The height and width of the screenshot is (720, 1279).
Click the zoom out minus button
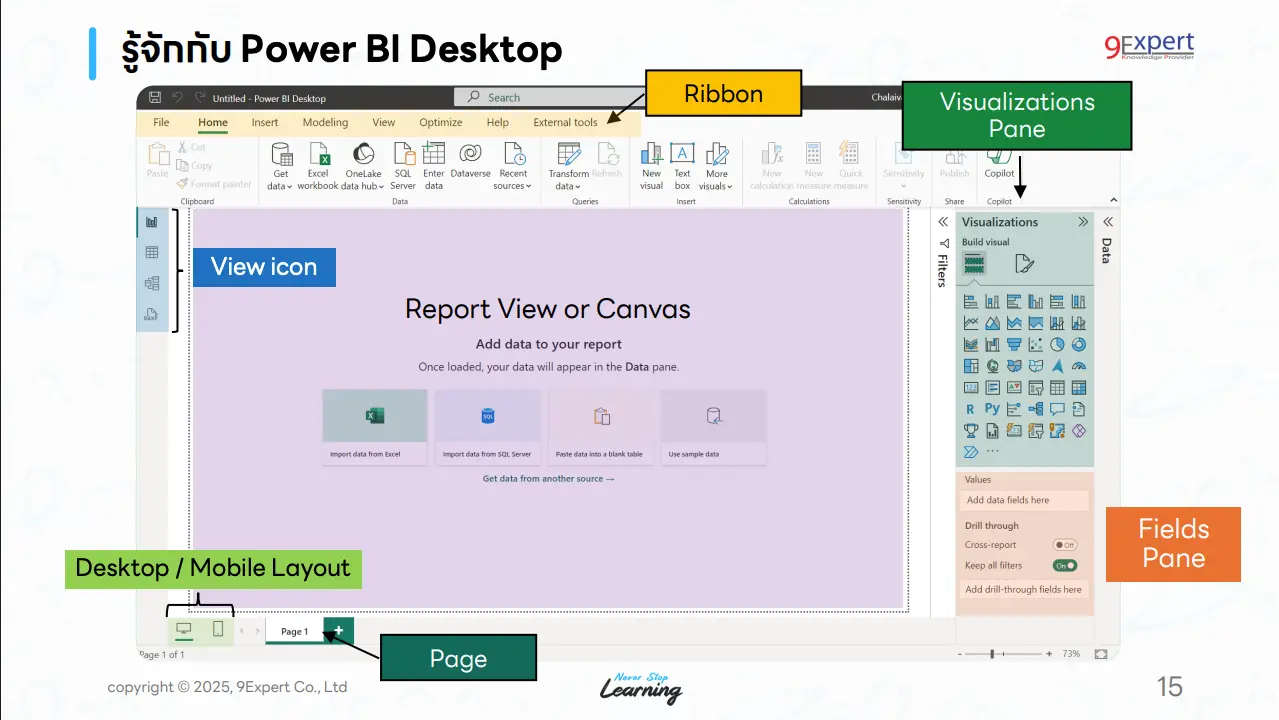coord(960,654)
